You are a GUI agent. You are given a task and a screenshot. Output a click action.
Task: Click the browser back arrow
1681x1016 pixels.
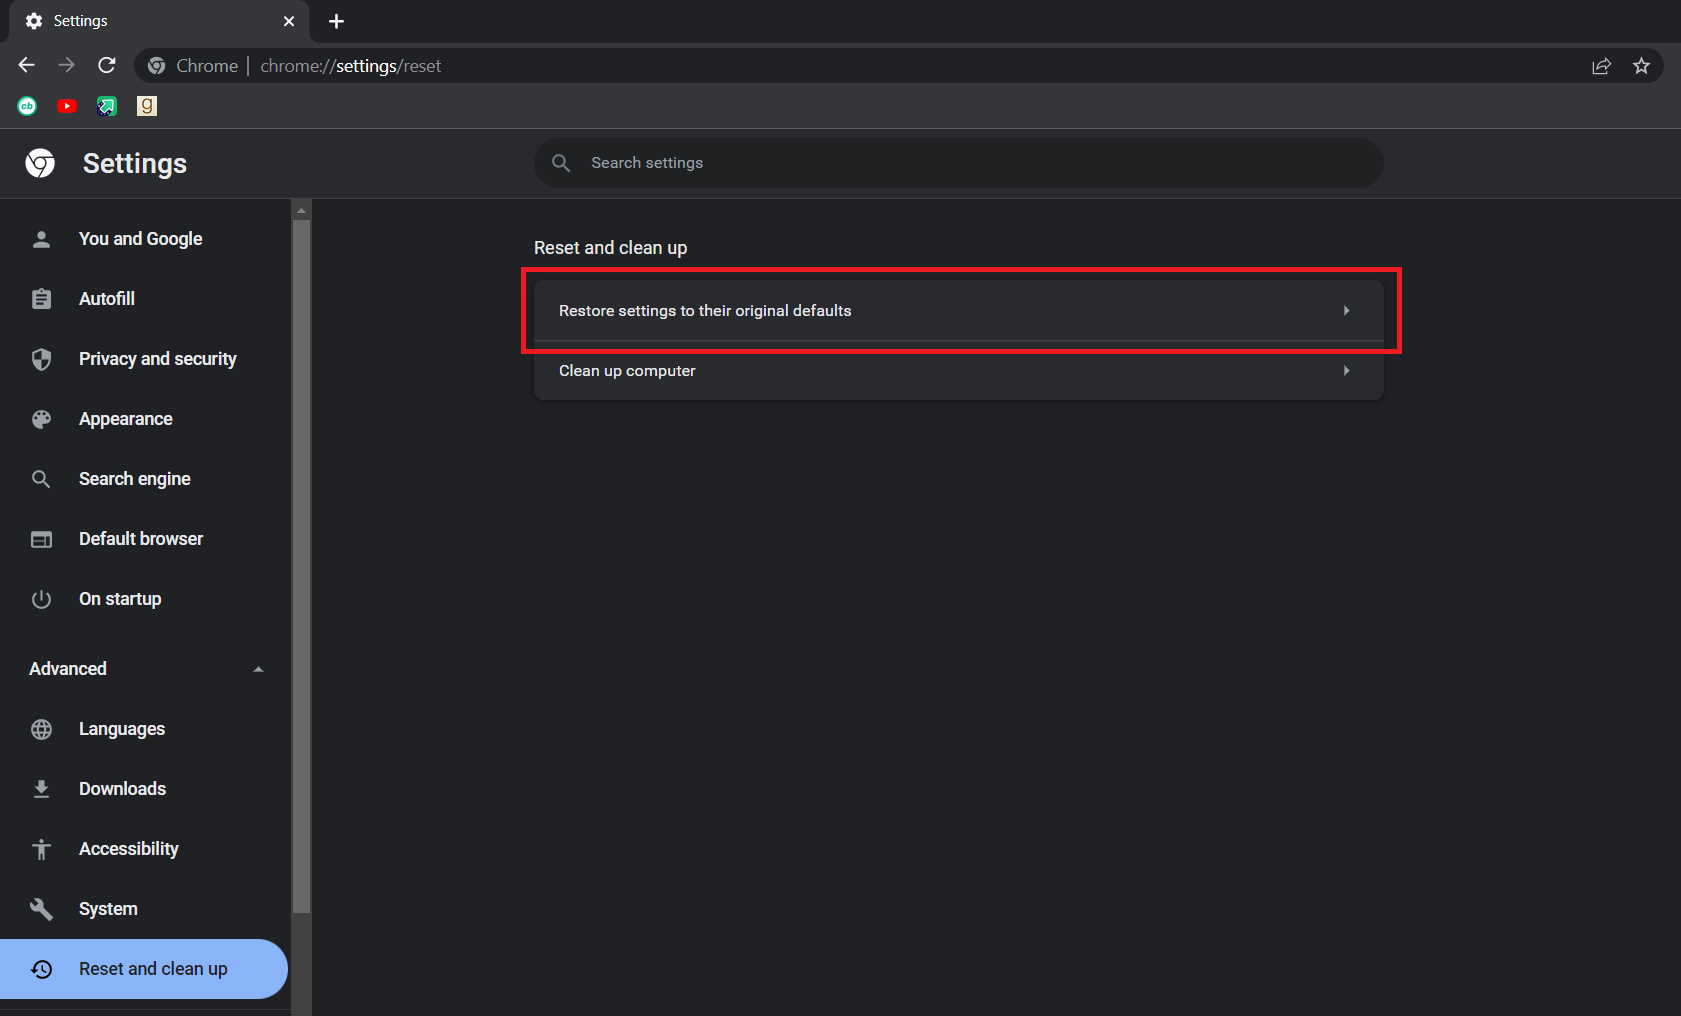pos(27,65)
